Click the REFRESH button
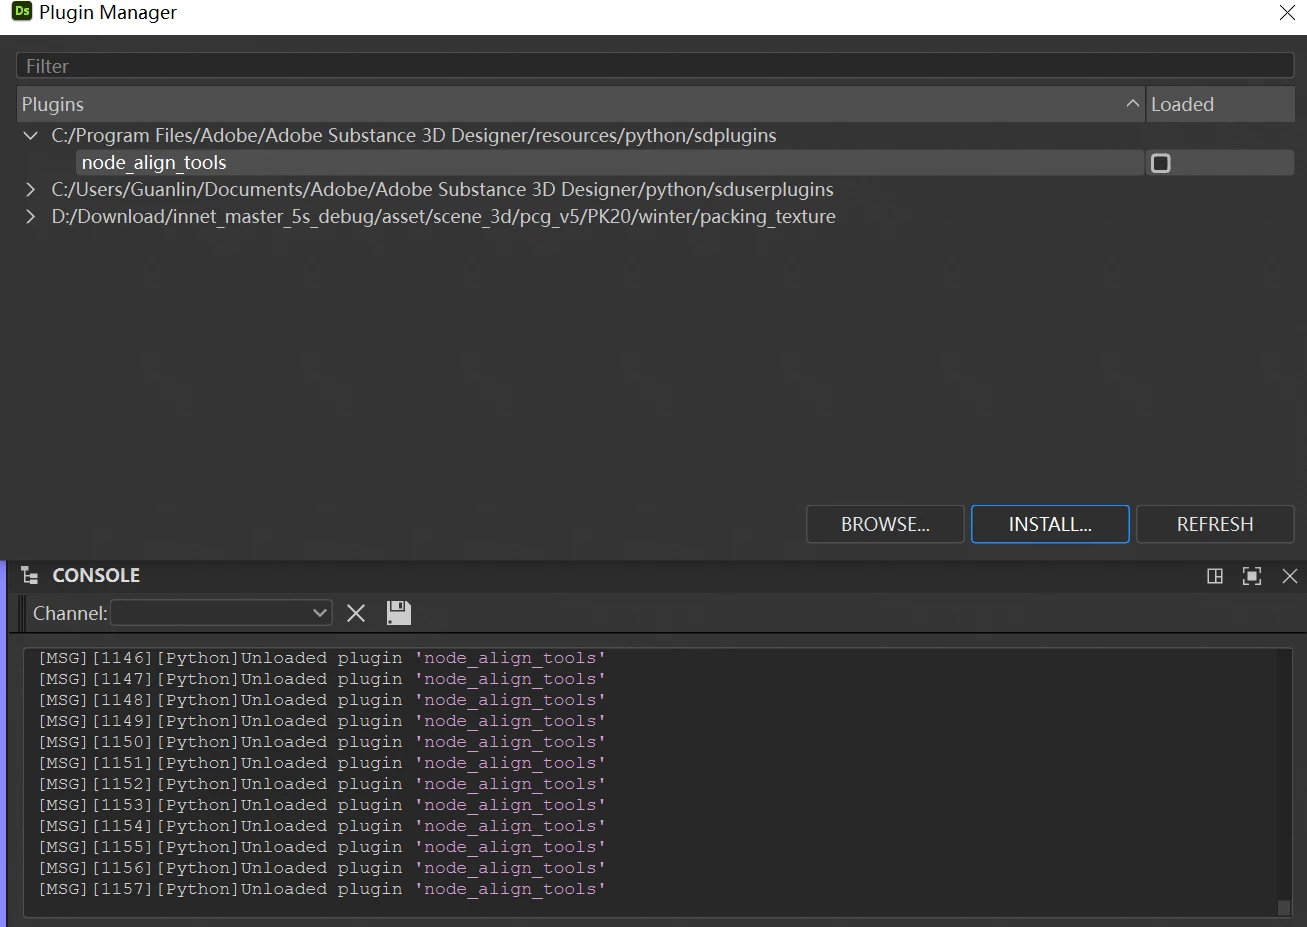Viewport: 1307px width, 927px height. (1215, 524)
